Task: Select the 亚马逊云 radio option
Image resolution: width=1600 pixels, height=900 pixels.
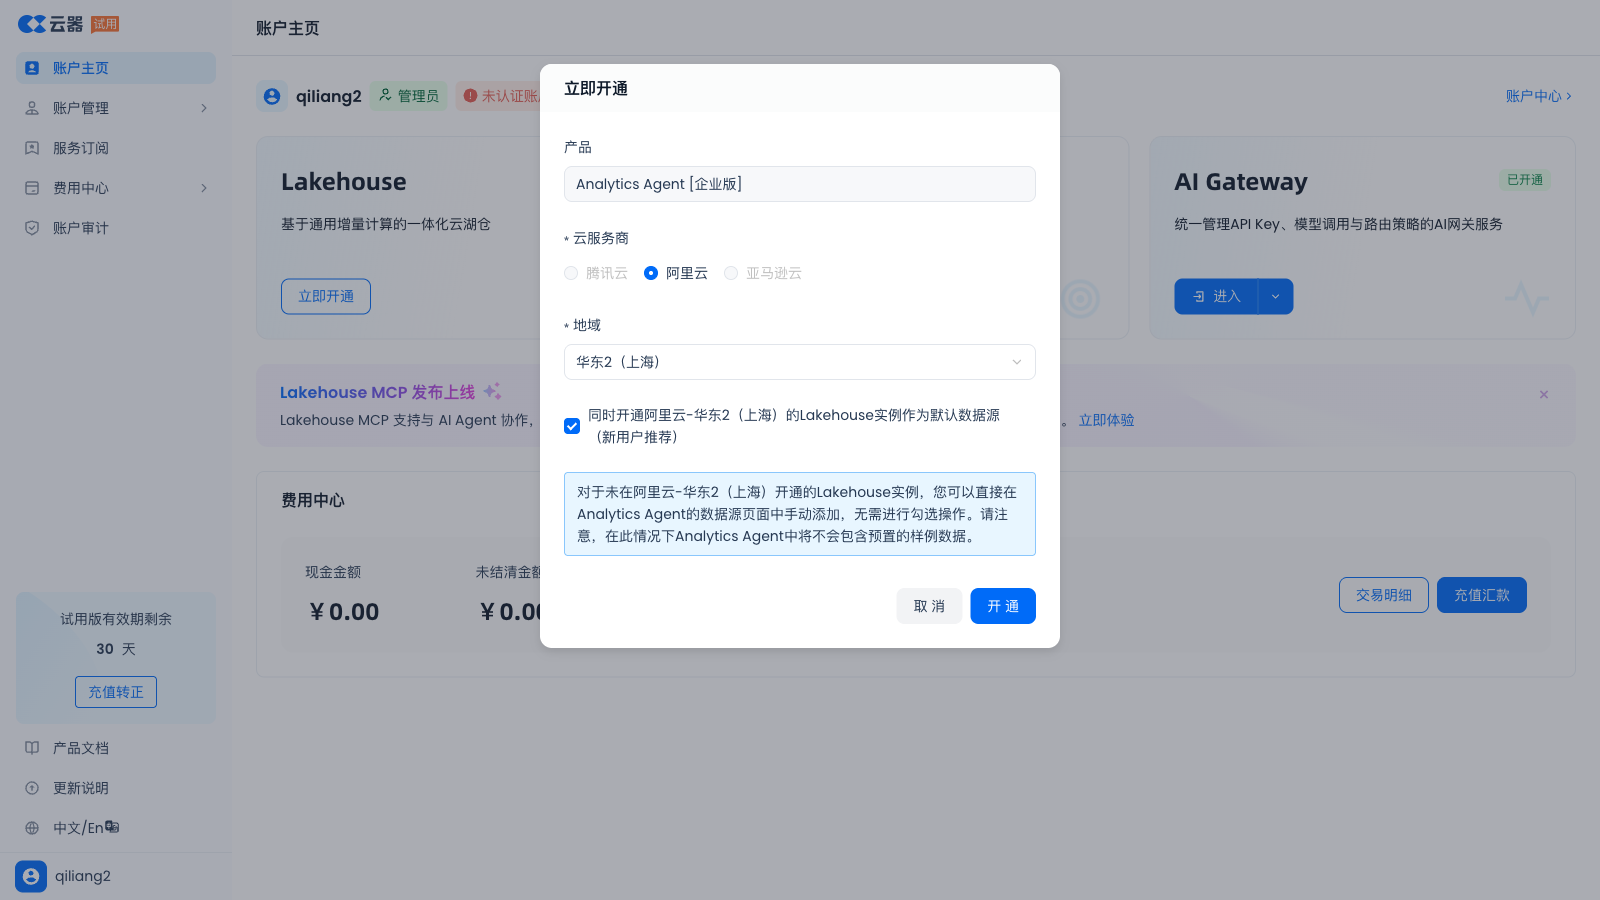Action: [x=731, y=273]
